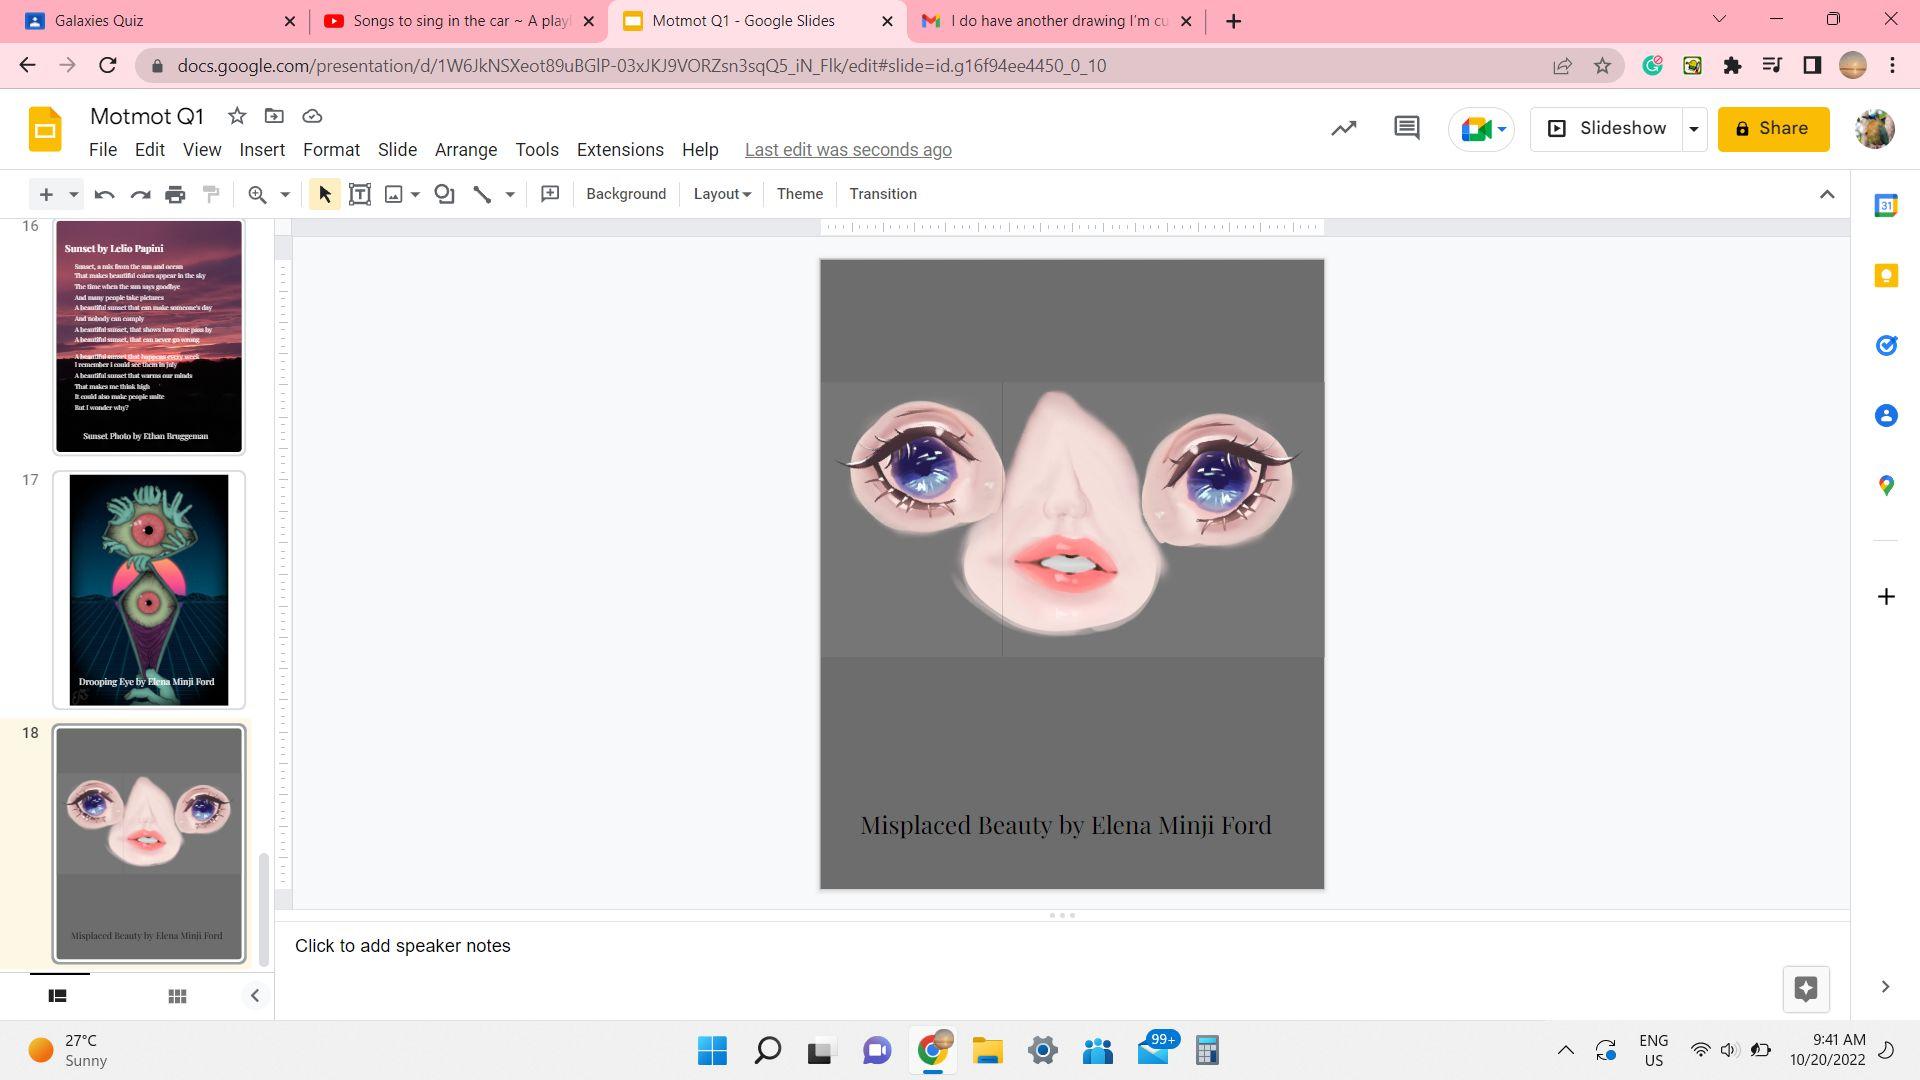Image resolution: width=1920 pixels, height=1080 pixels.
Task: Click the Share button
Action: 1773,128
